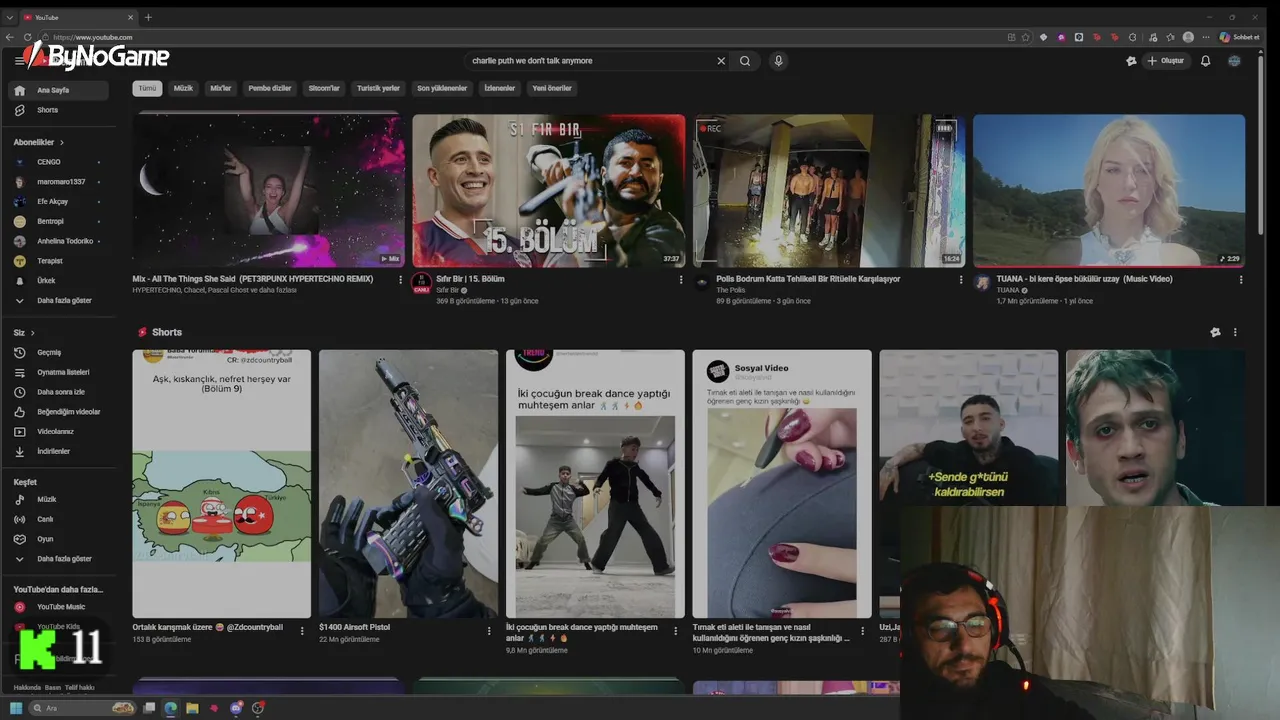Expand the Siz section chevron
This screenshot has width=1280, height=720.
32,333
